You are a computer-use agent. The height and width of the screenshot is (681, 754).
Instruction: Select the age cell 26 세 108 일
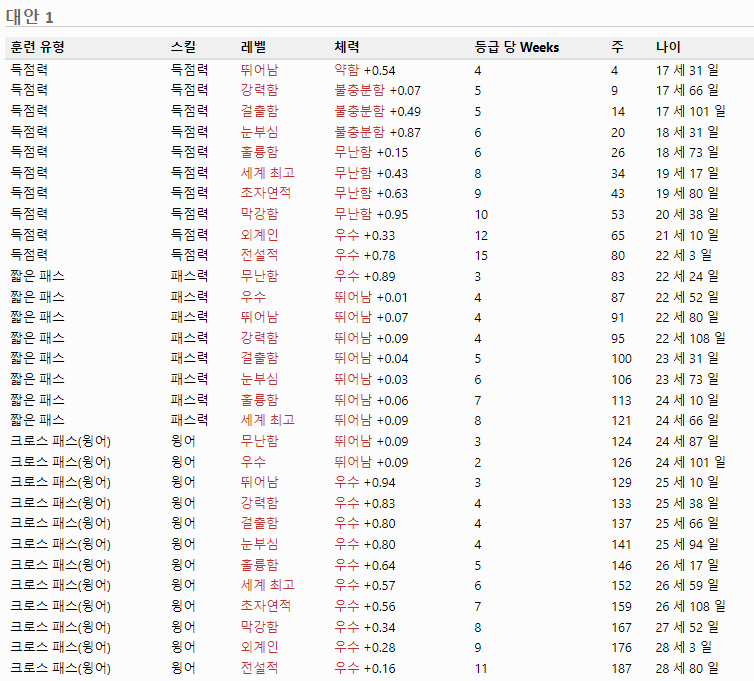(x=691, y=606)
